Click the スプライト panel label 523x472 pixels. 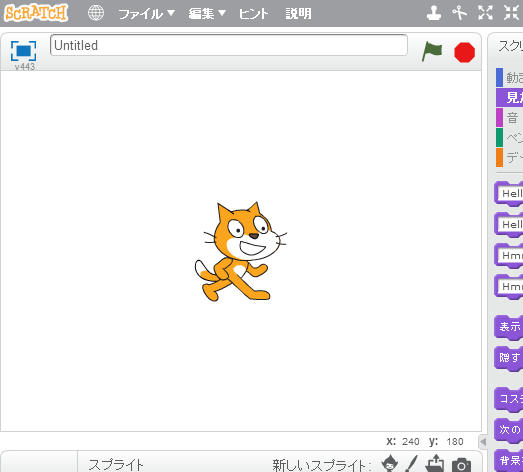[x=116, y=465]
